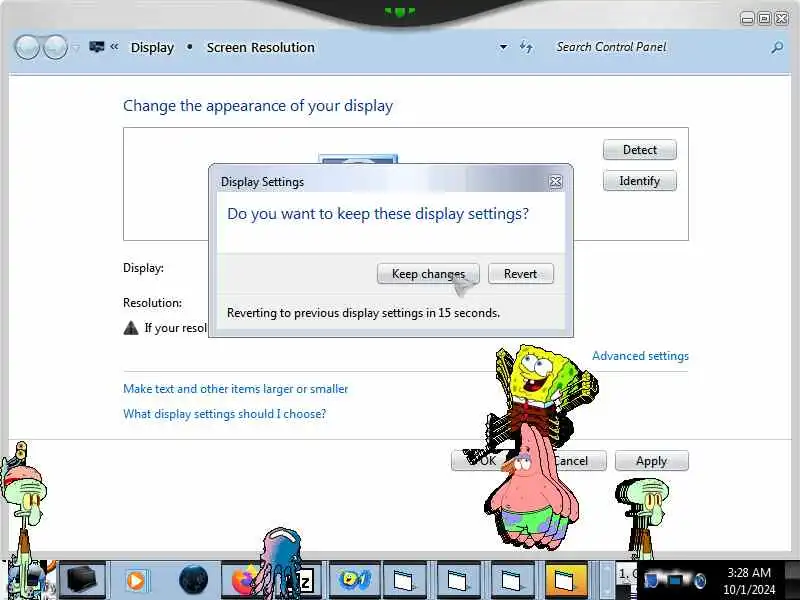Click the Detect button
The height and width of the screenshot is (600, 800).
point(640,150)
